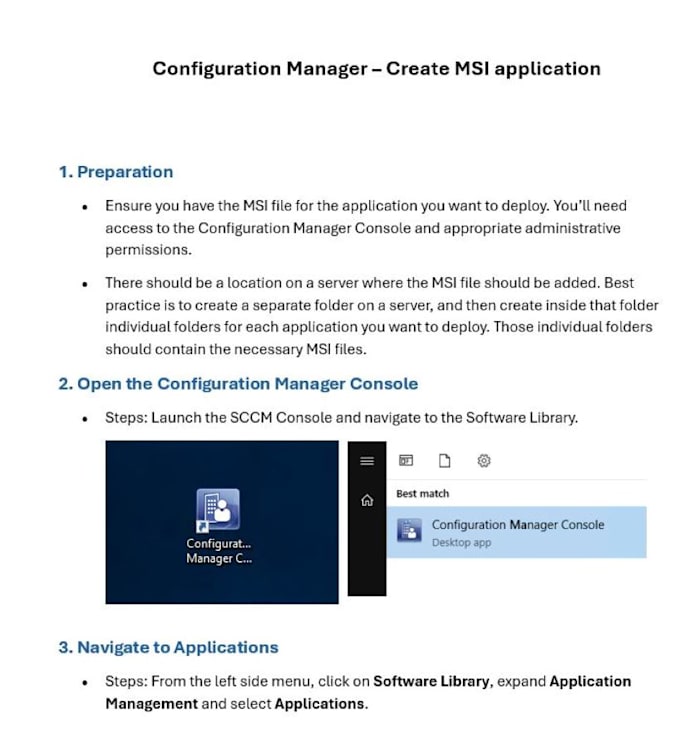
Task: Click the '1. Preparation' heading
Action: 116,172
